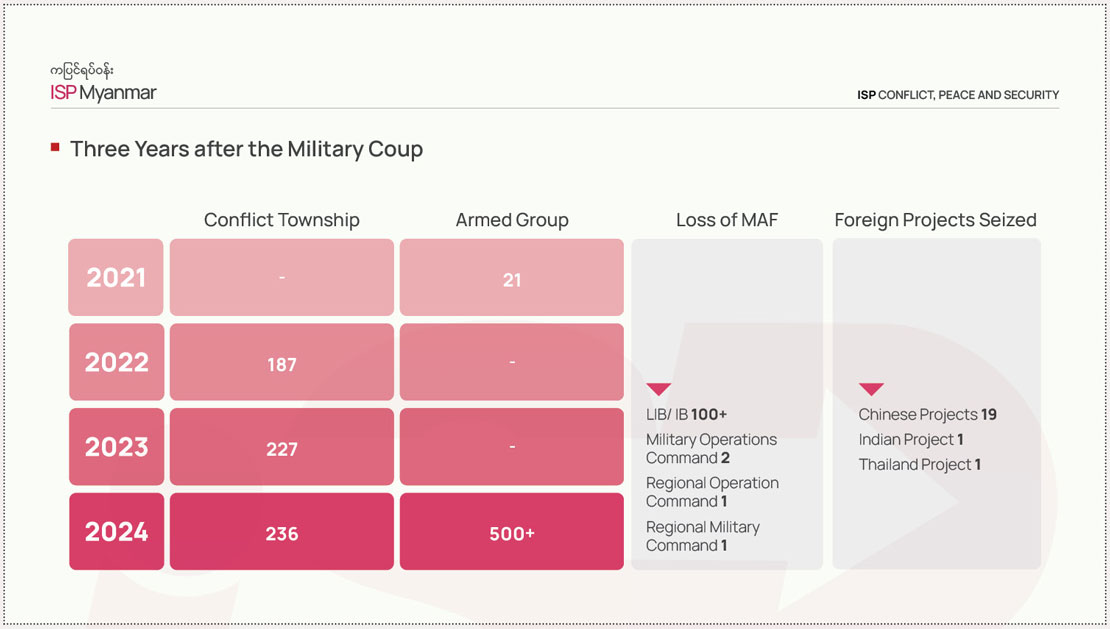Select the 2021 year cell
The image size is (1110, 629).
pos(116,278)
